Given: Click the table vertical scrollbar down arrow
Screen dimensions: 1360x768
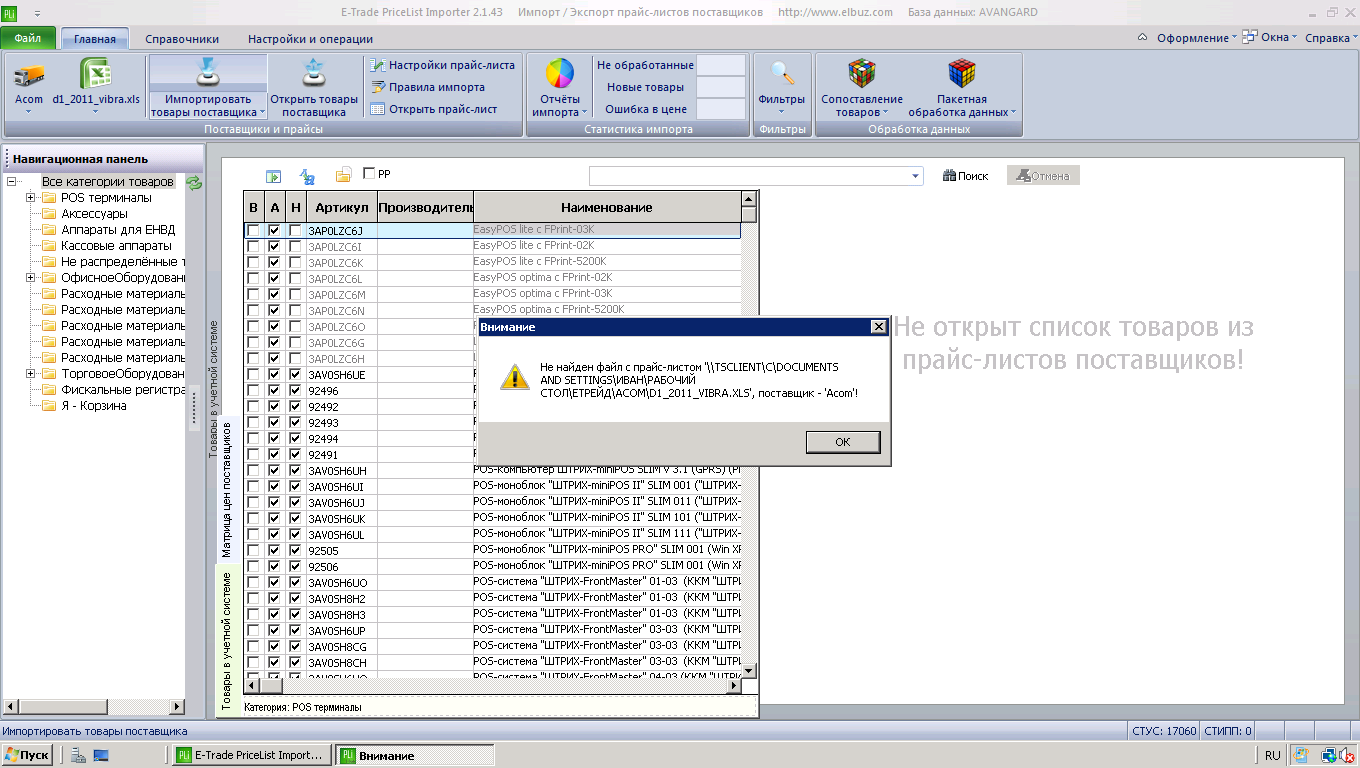Looking at the screenshot, I should (x=749, y=670).
